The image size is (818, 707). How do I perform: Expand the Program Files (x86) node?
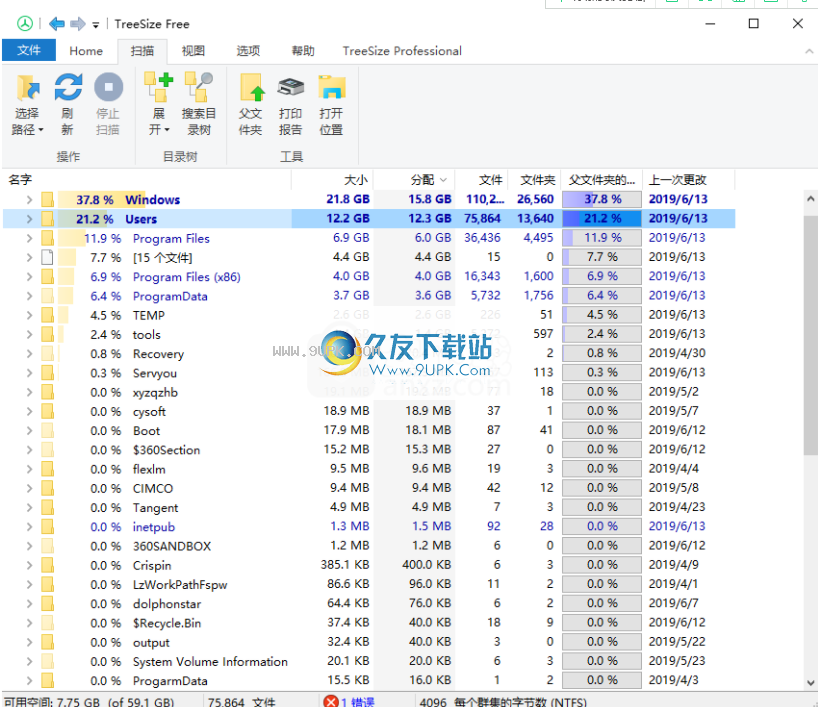coord(30,277)
